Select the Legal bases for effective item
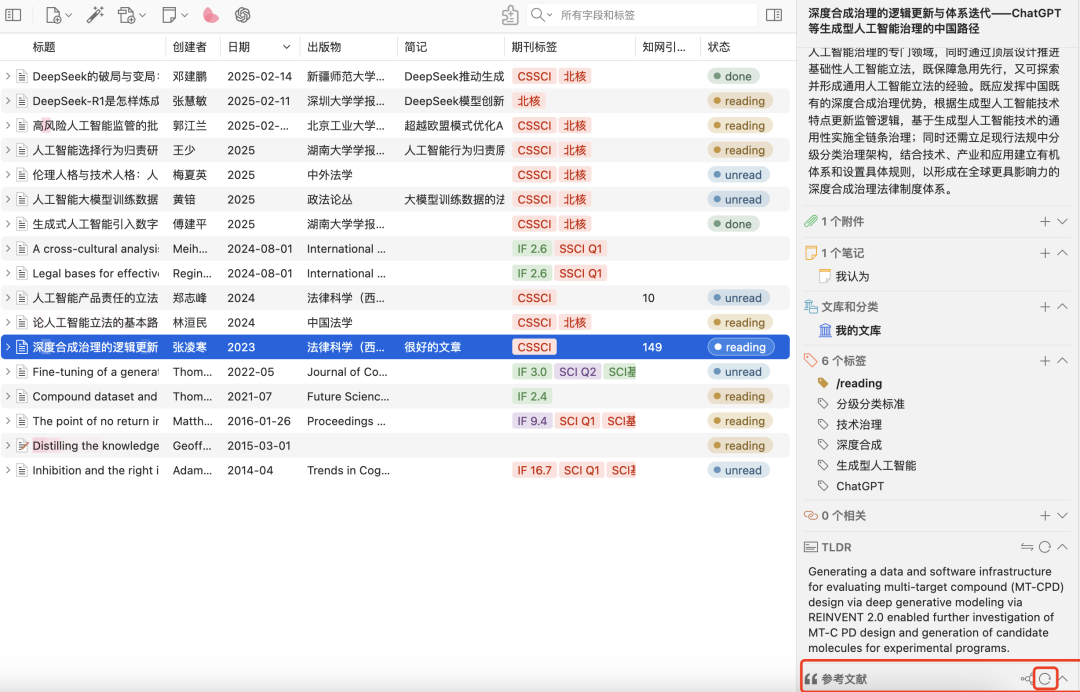 click(395, 273)
